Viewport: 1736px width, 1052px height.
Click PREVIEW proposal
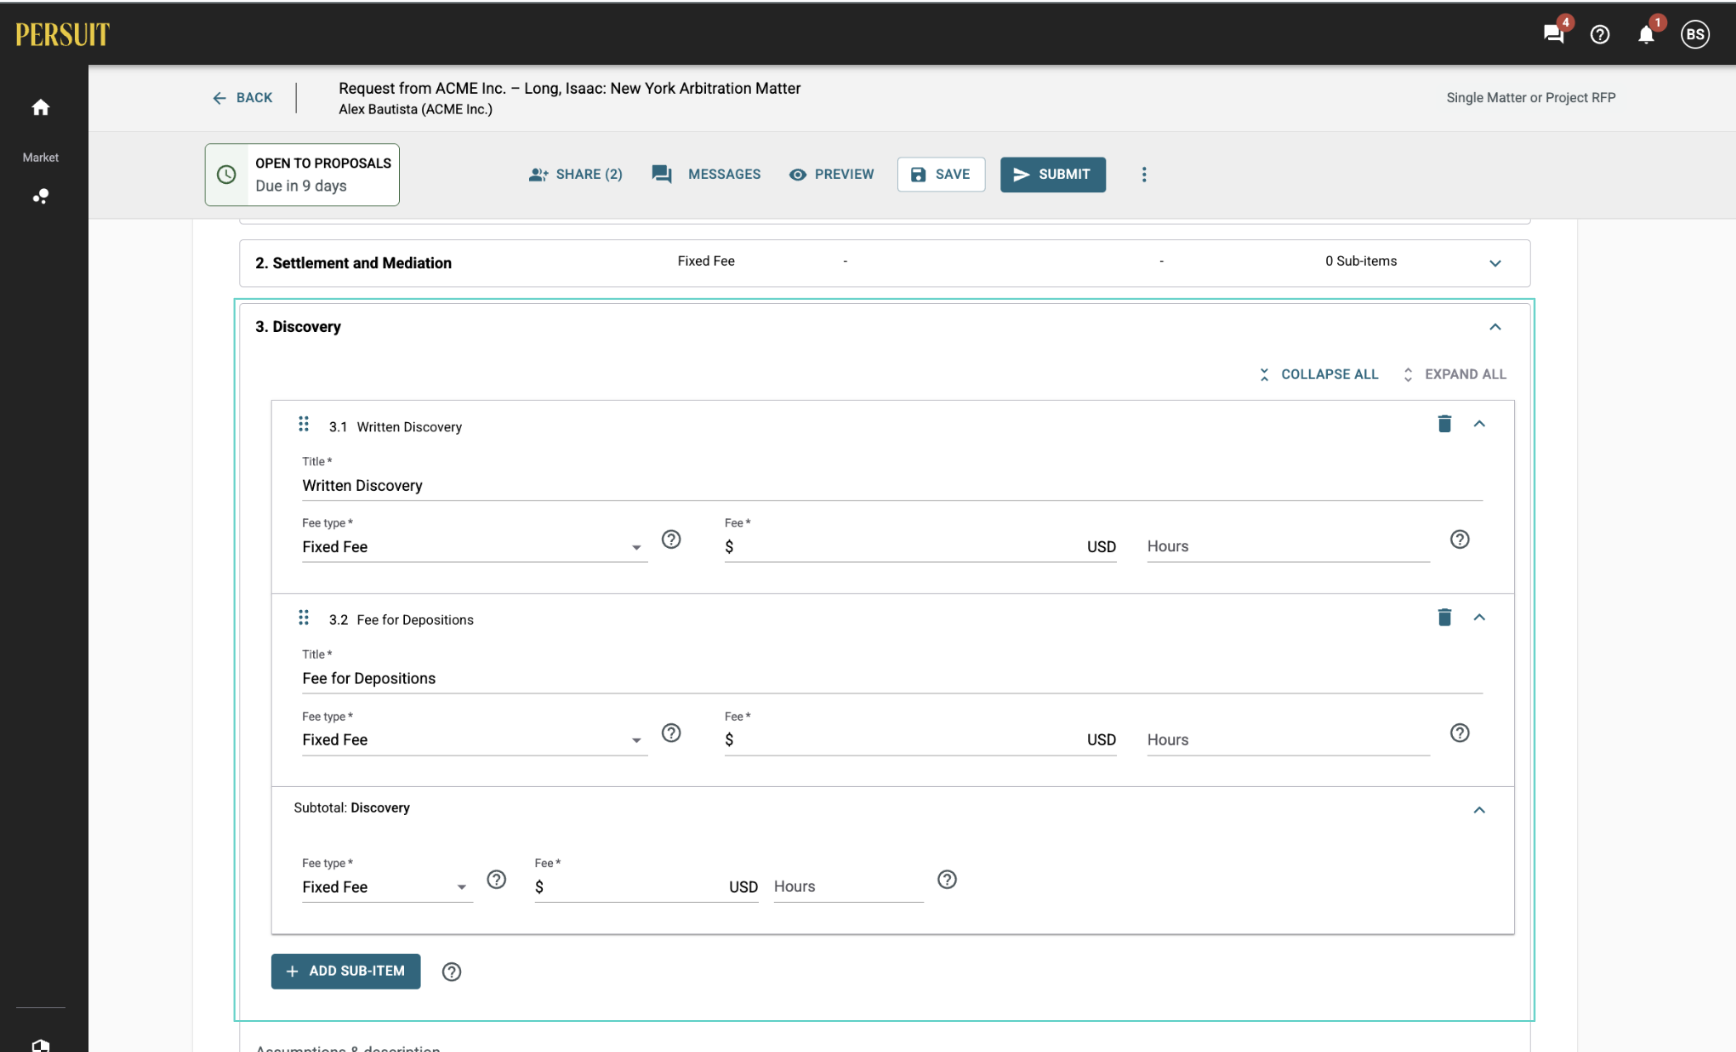pos(831,174)
